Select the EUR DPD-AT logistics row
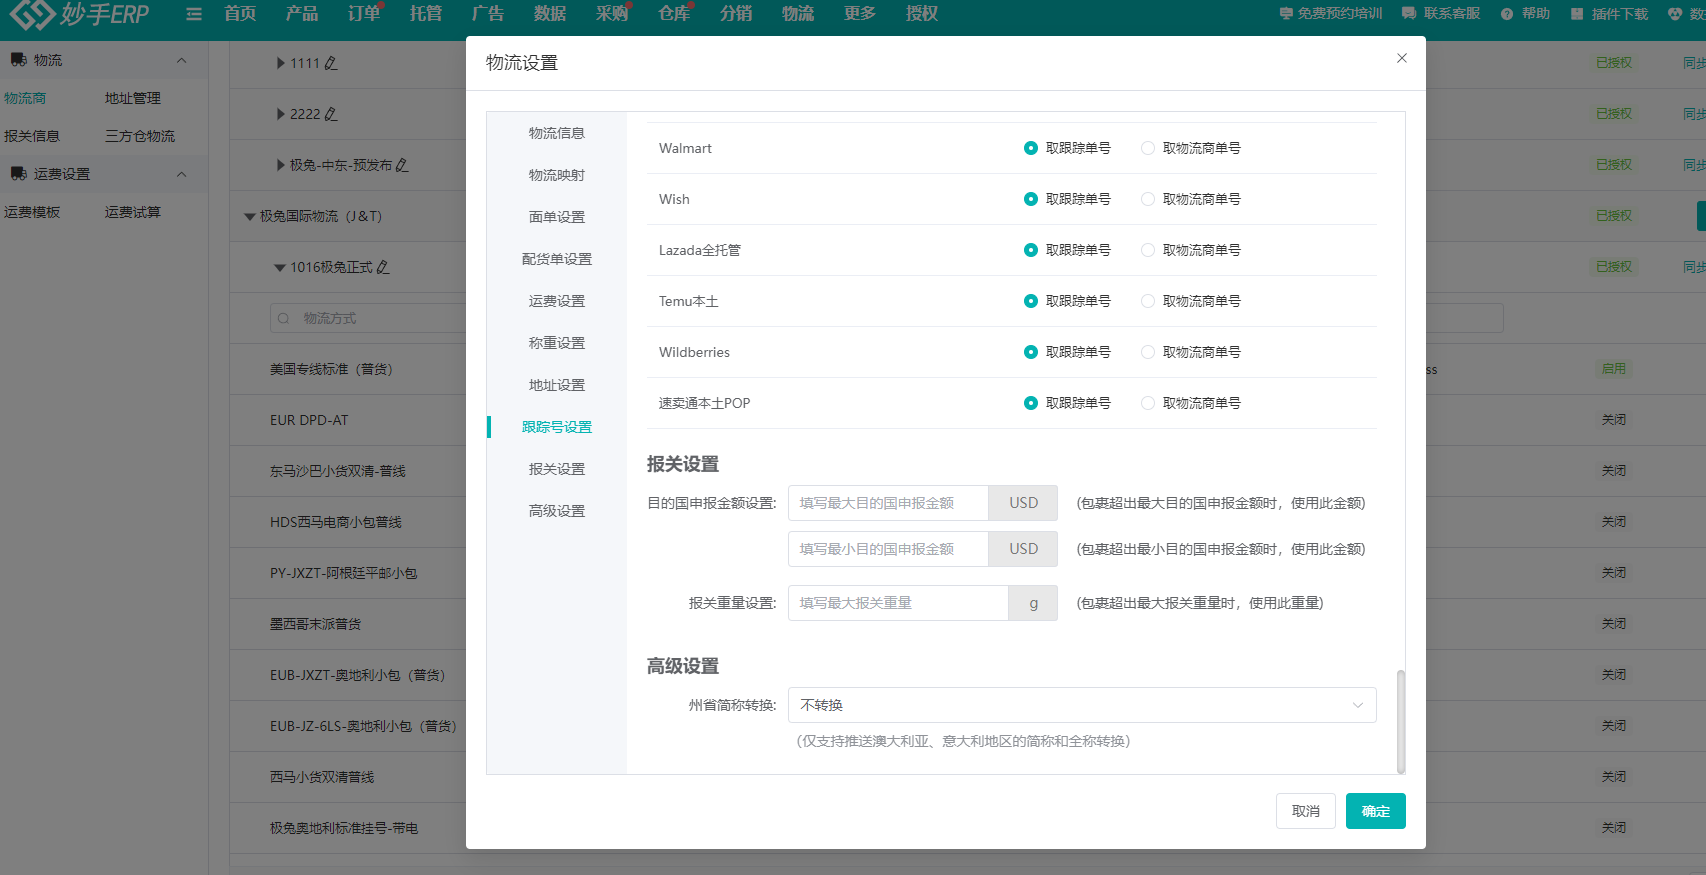 pos(309,420)
